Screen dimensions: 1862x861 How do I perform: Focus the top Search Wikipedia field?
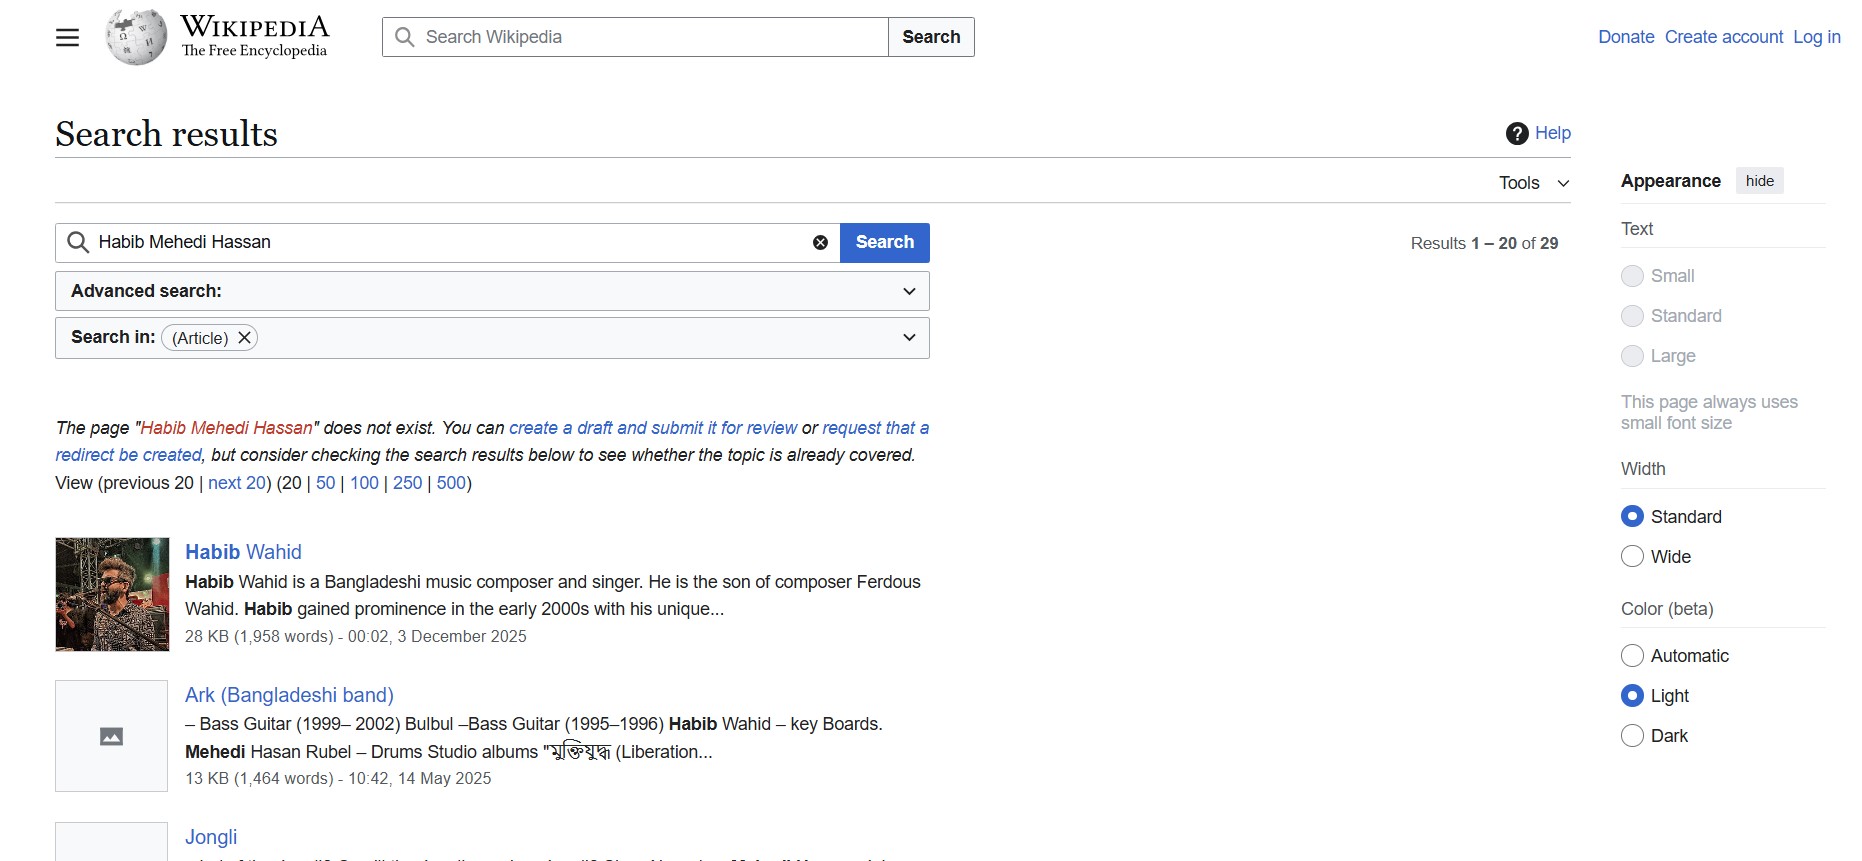(650, 37)
